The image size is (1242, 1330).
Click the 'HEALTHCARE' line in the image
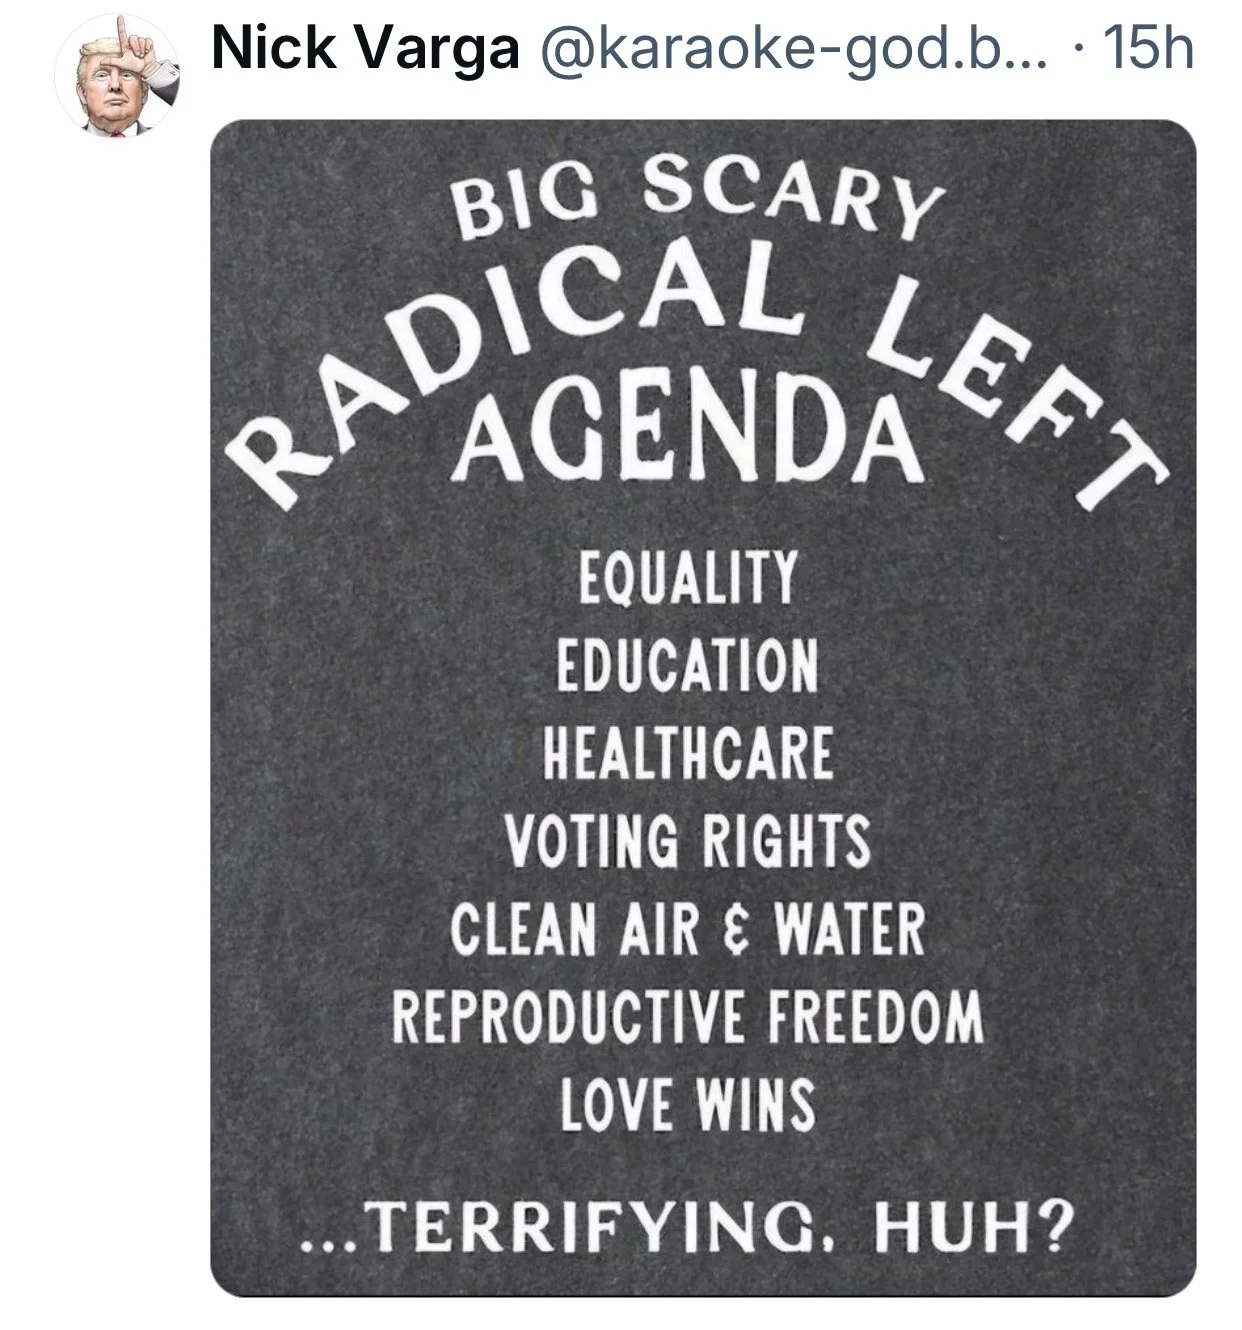(688, 752)
